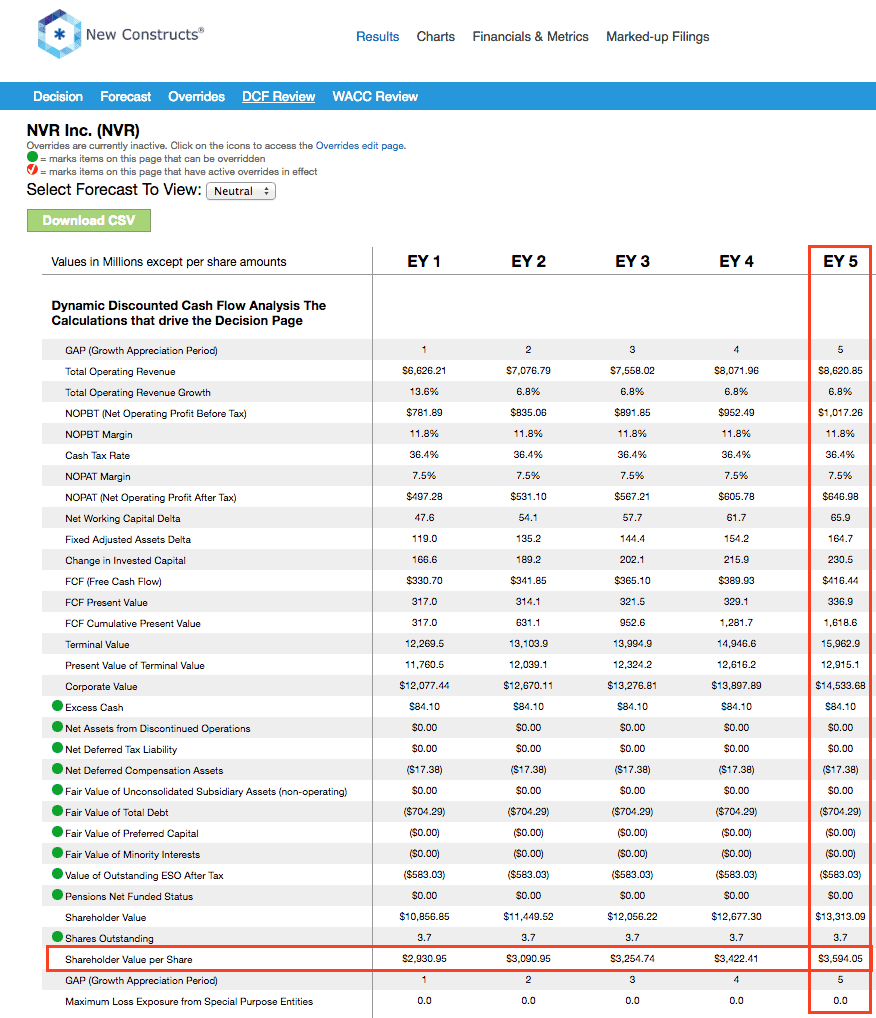Image resolution: width=876 pixels, height=1018 pixels.
Task: Click the EY 2 column header
Action: [529, 262]
